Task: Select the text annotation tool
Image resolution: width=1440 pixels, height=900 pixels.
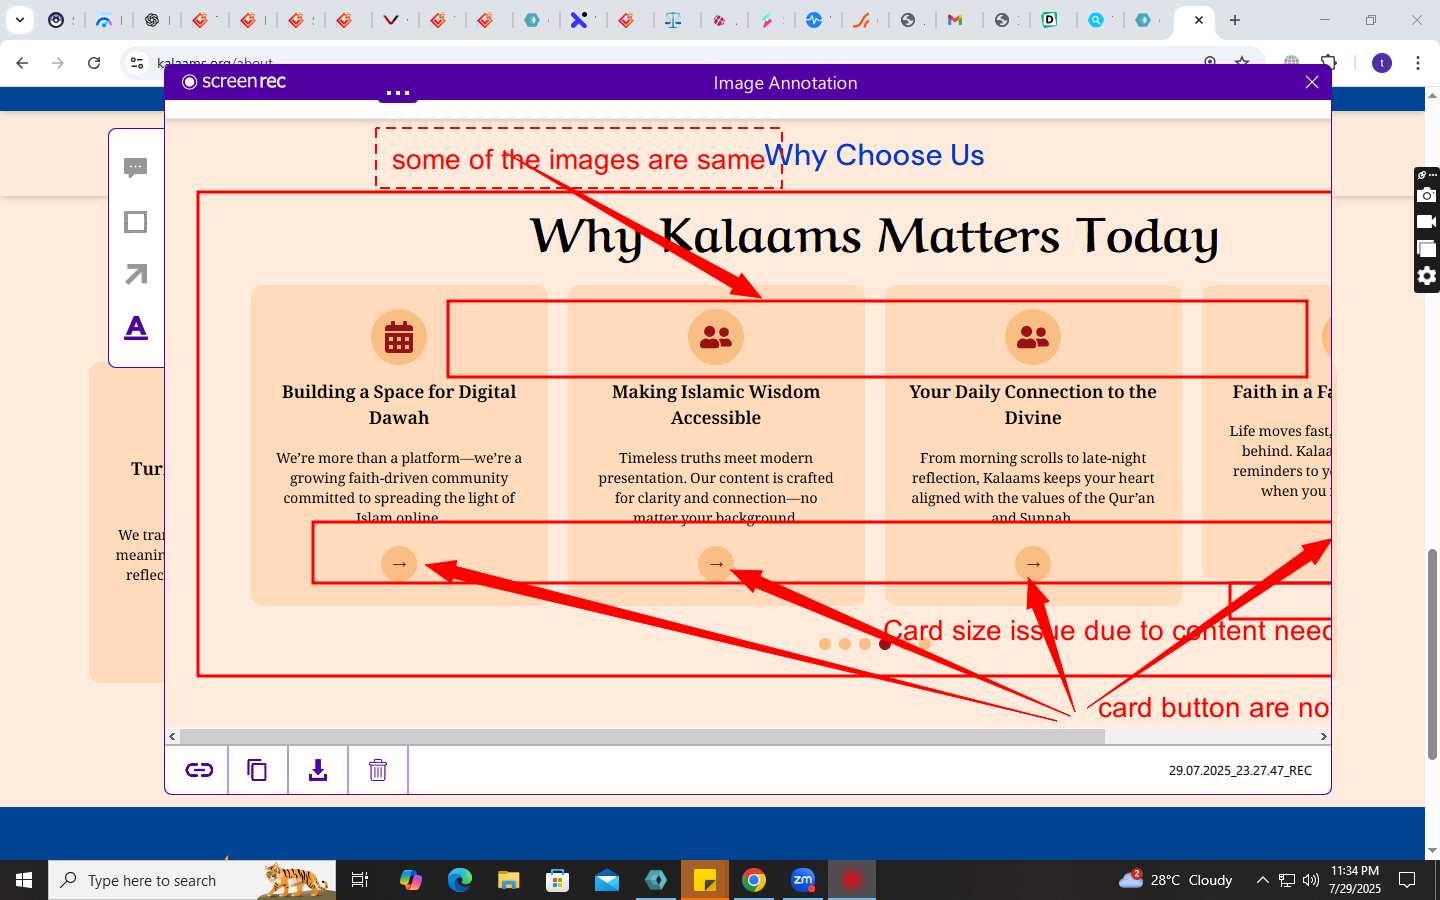Action: 136,327
